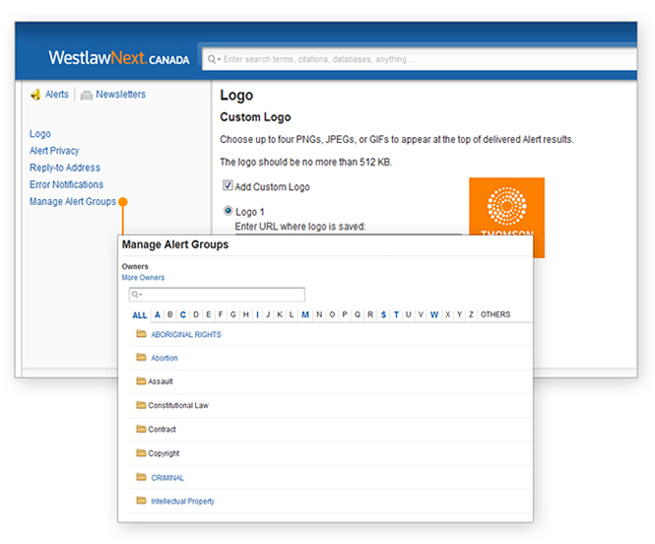Select the ALL alphabet filter
The height and width of the screenshot is (544, 655).
(139, 315)
